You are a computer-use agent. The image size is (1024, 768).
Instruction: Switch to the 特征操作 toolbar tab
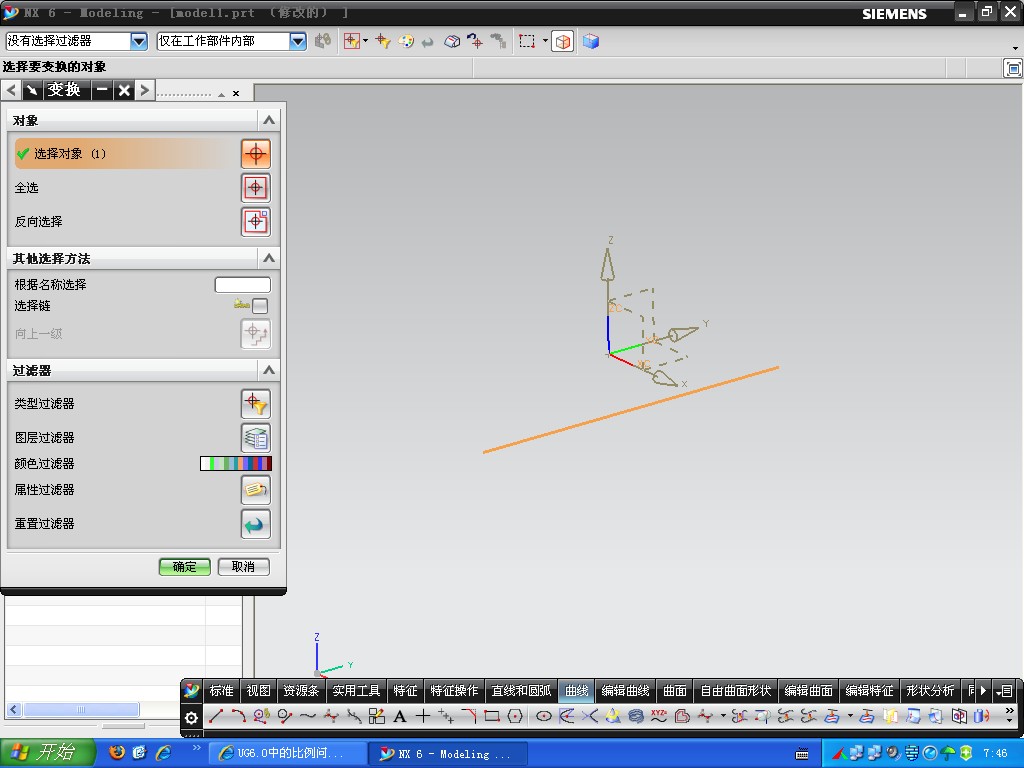click(455, 690)
